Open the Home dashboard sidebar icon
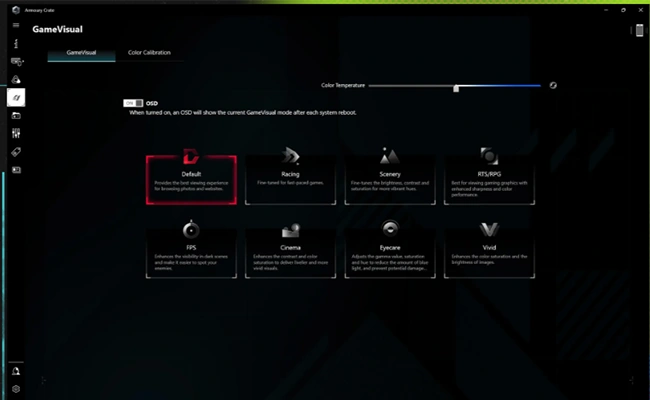This screenshot has height=400, width=650. (16, 44)
